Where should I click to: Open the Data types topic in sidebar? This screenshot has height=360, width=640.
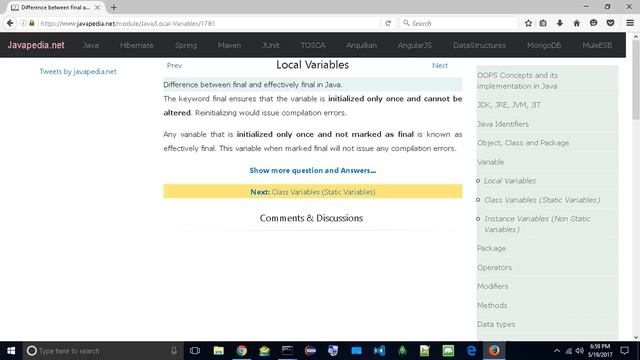(x=496, y=324)
